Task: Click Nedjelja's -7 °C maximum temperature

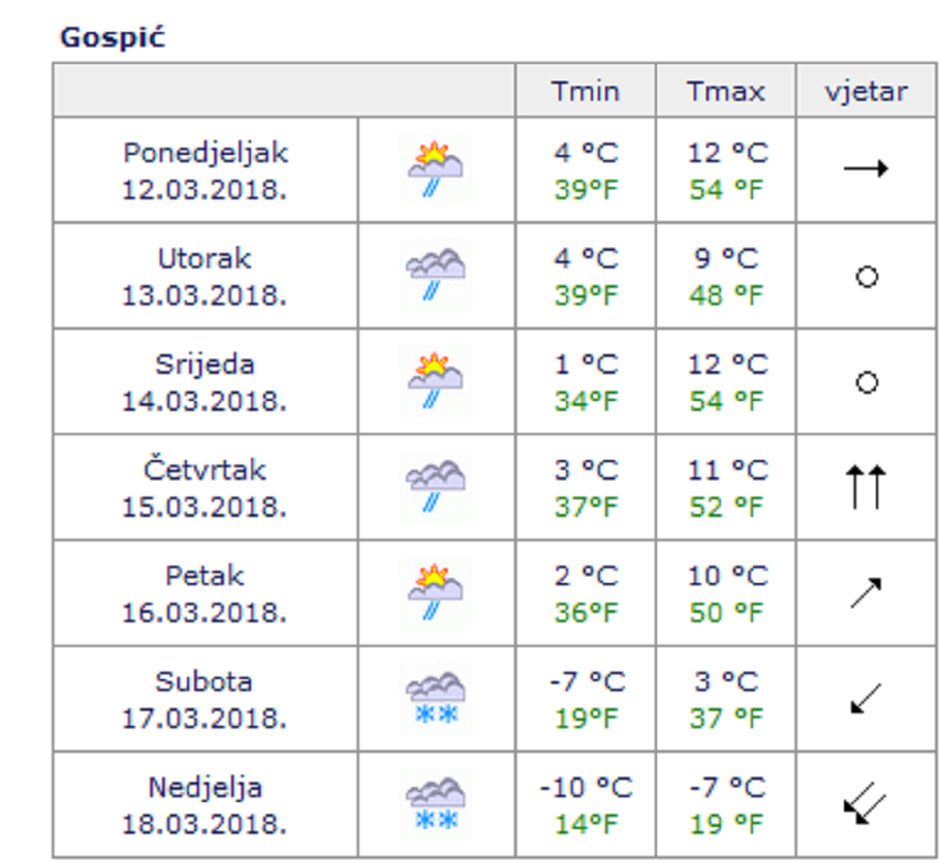Action: click(x=727, y=788)
